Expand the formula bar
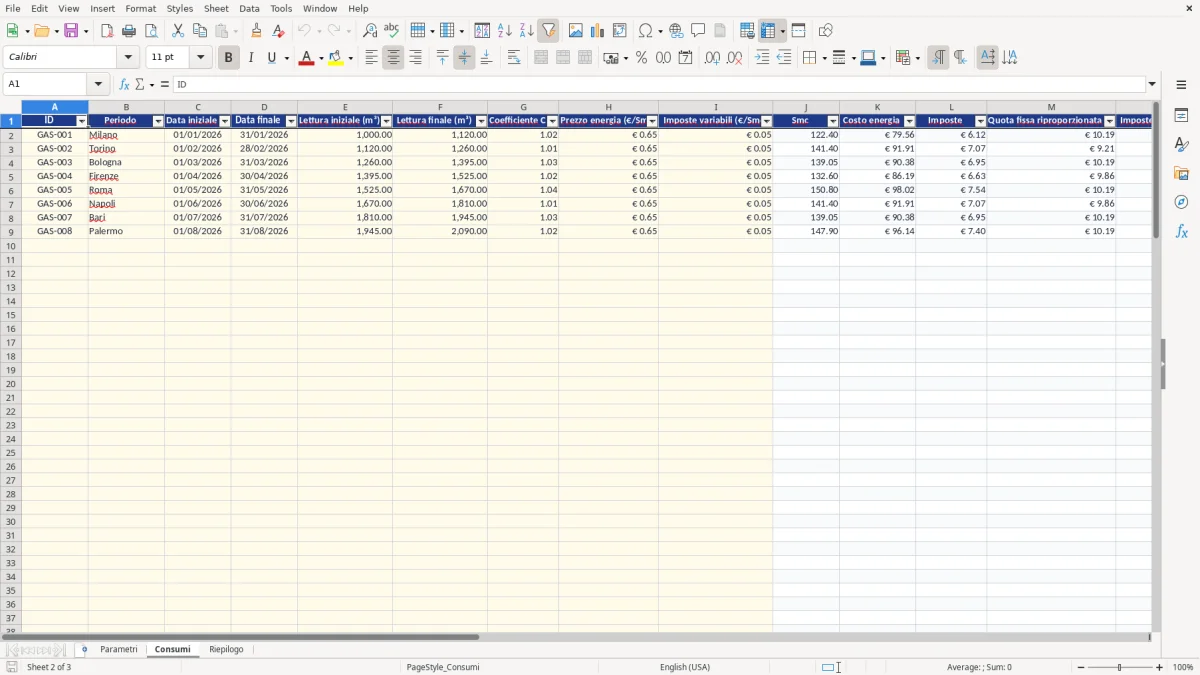The image size is (1200, 675). (x=1152, y=85)
